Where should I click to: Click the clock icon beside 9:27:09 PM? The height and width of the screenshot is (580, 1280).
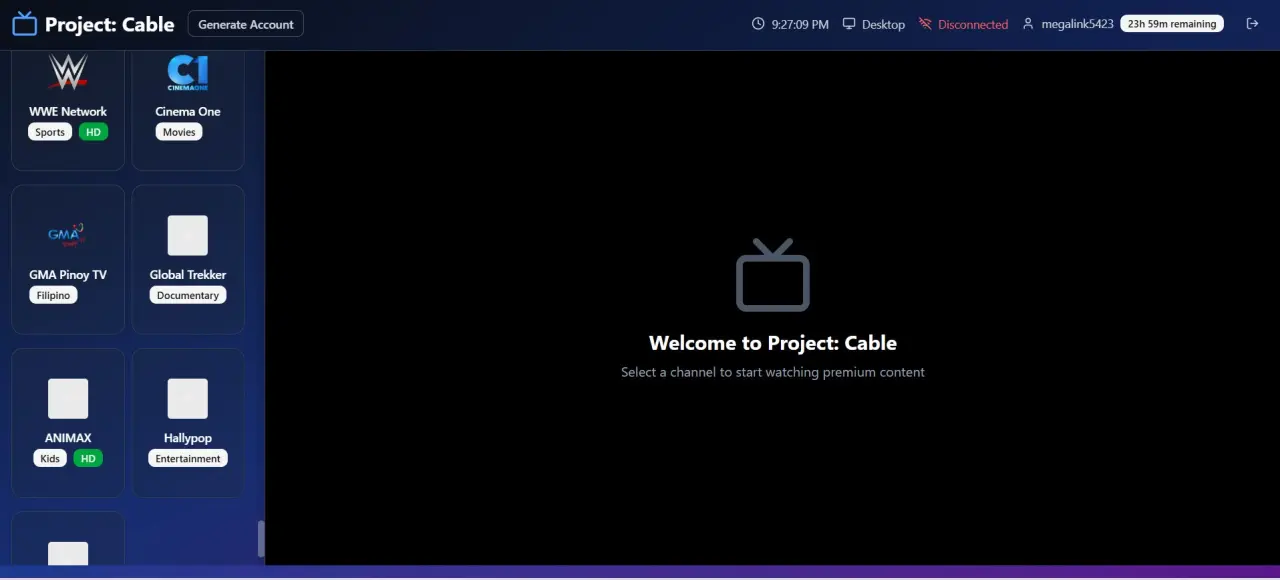758,24
